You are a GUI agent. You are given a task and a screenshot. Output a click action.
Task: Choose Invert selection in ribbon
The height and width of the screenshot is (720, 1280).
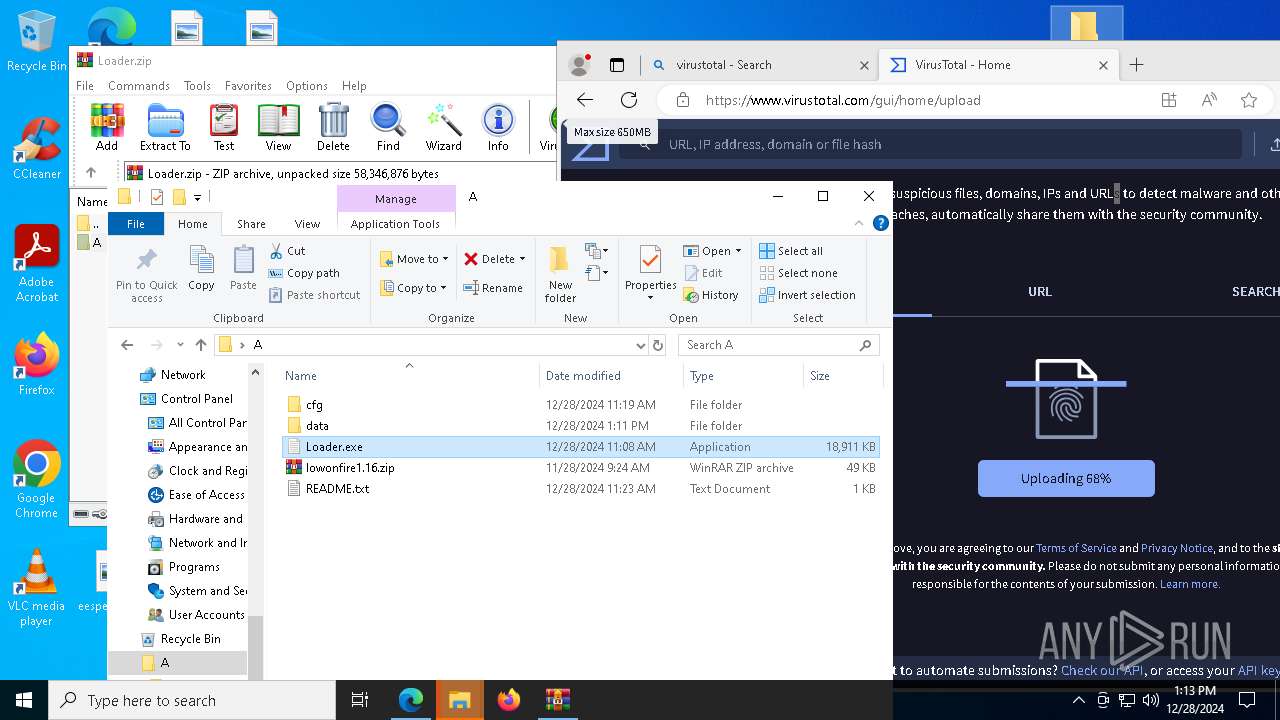point(807,295)
